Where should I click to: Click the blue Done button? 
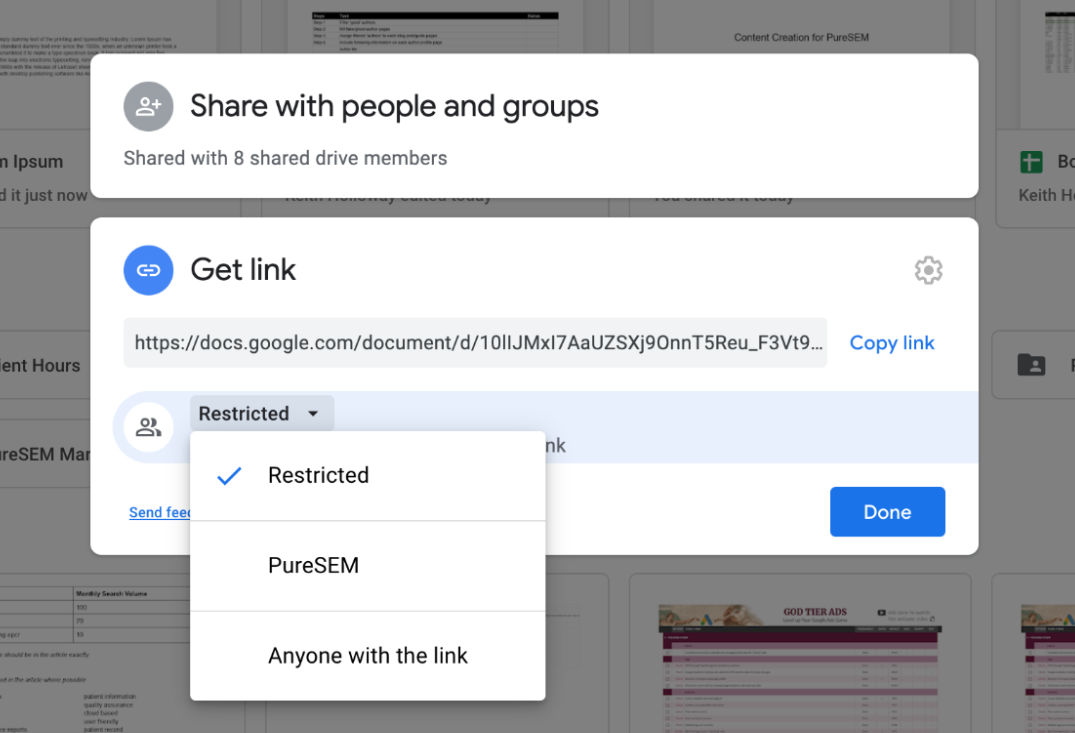887,512
